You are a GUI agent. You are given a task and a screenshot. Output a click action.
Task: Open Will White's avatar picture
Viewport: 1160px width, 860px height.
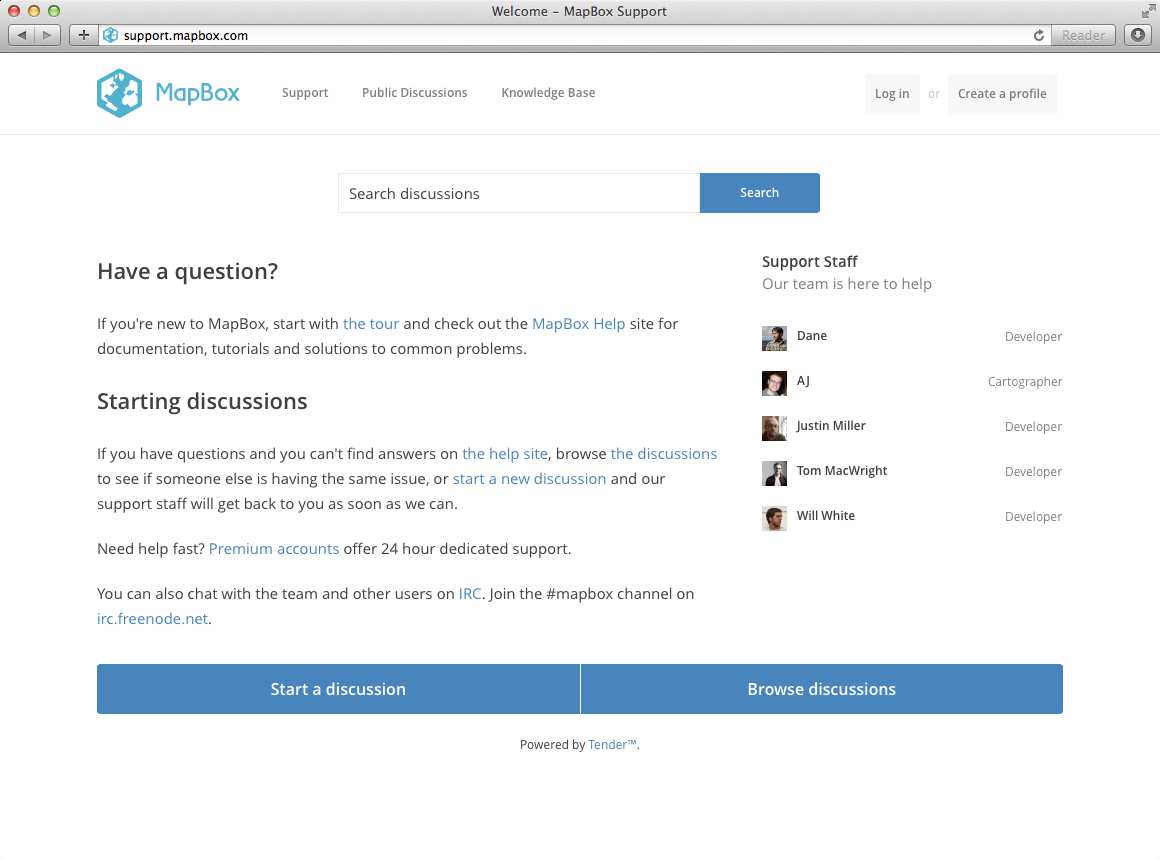pyautogui.click(x=774, y=518)
